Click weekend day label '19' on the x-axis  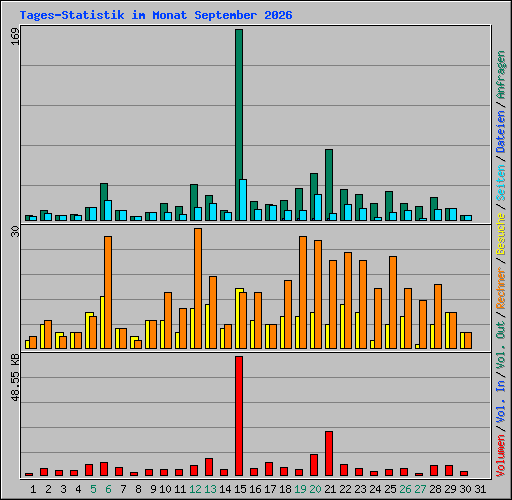(x=300, y=489)
